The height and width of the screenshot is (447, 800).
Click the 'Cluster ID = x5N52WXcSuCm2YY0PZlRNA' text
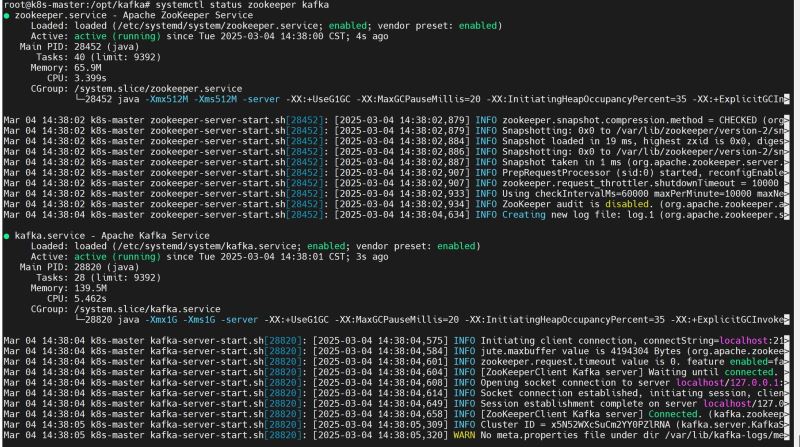tap(578, 425)
